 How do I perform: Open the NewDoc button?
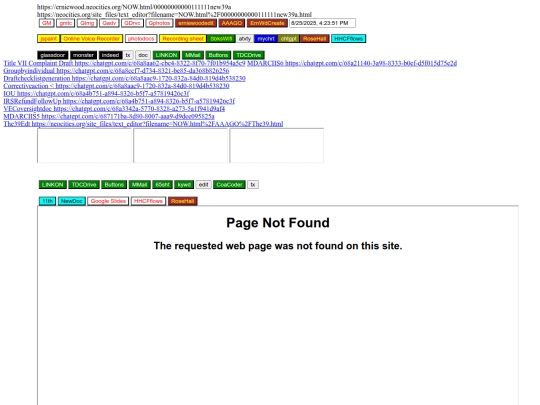pos(72,201)
